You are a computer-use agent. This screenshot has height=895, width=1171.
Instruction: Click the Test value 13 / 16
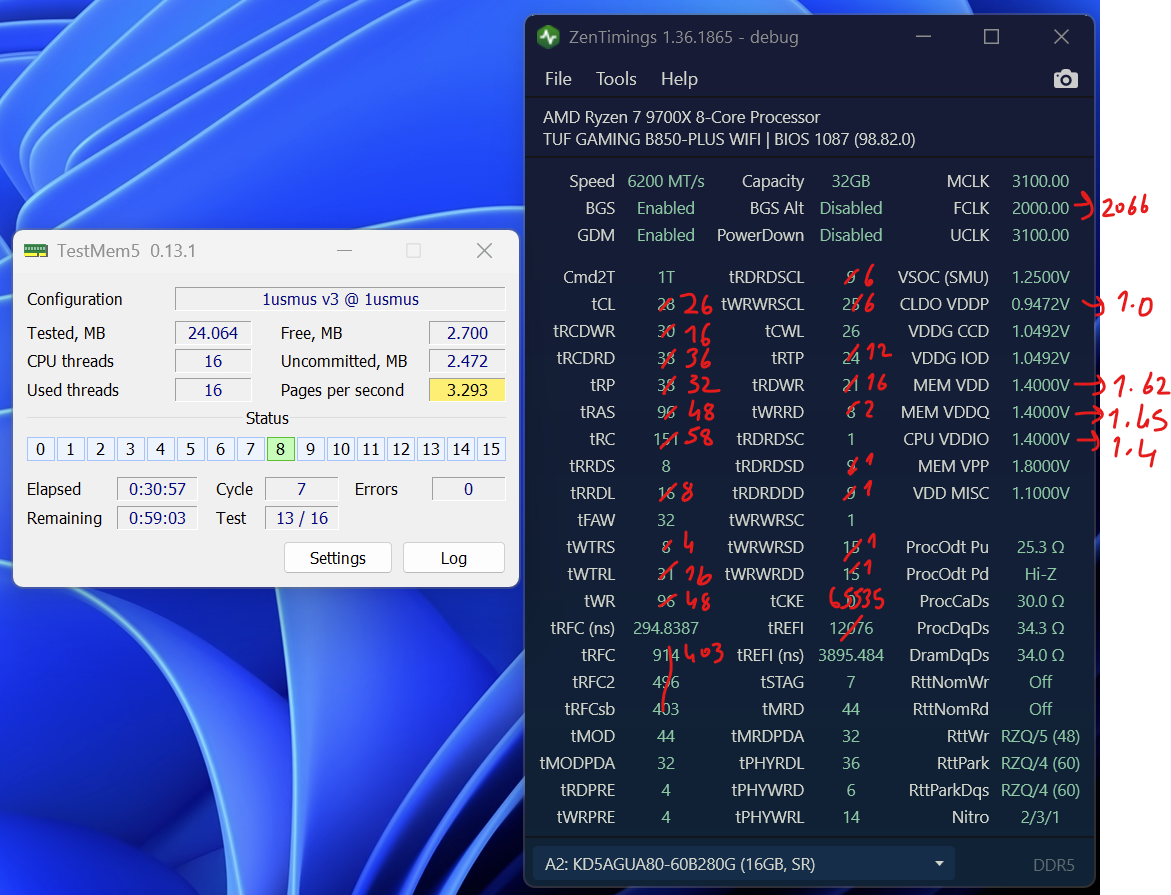[301, 518]
